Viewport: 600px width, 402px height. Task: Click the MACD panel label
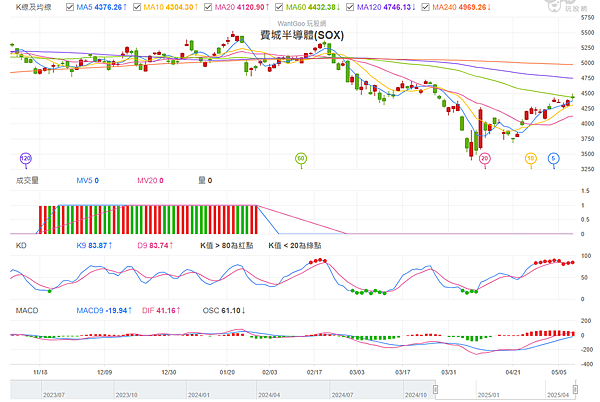(x=27, y=310)
